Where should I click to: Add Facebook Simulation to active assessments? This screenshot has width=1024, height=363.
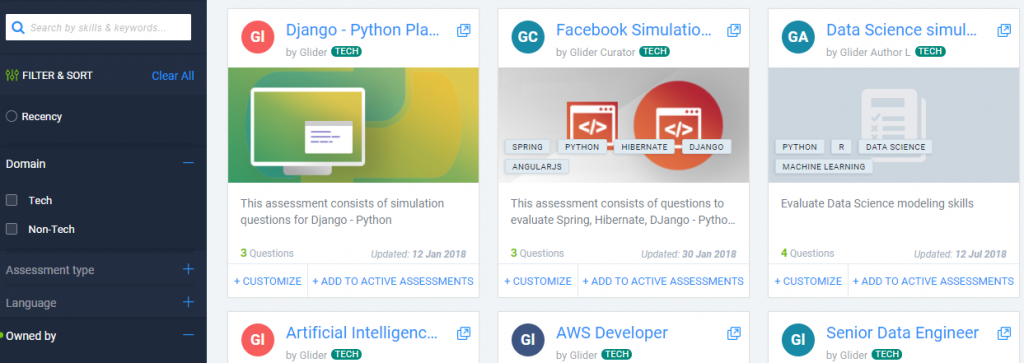point(663,281)
